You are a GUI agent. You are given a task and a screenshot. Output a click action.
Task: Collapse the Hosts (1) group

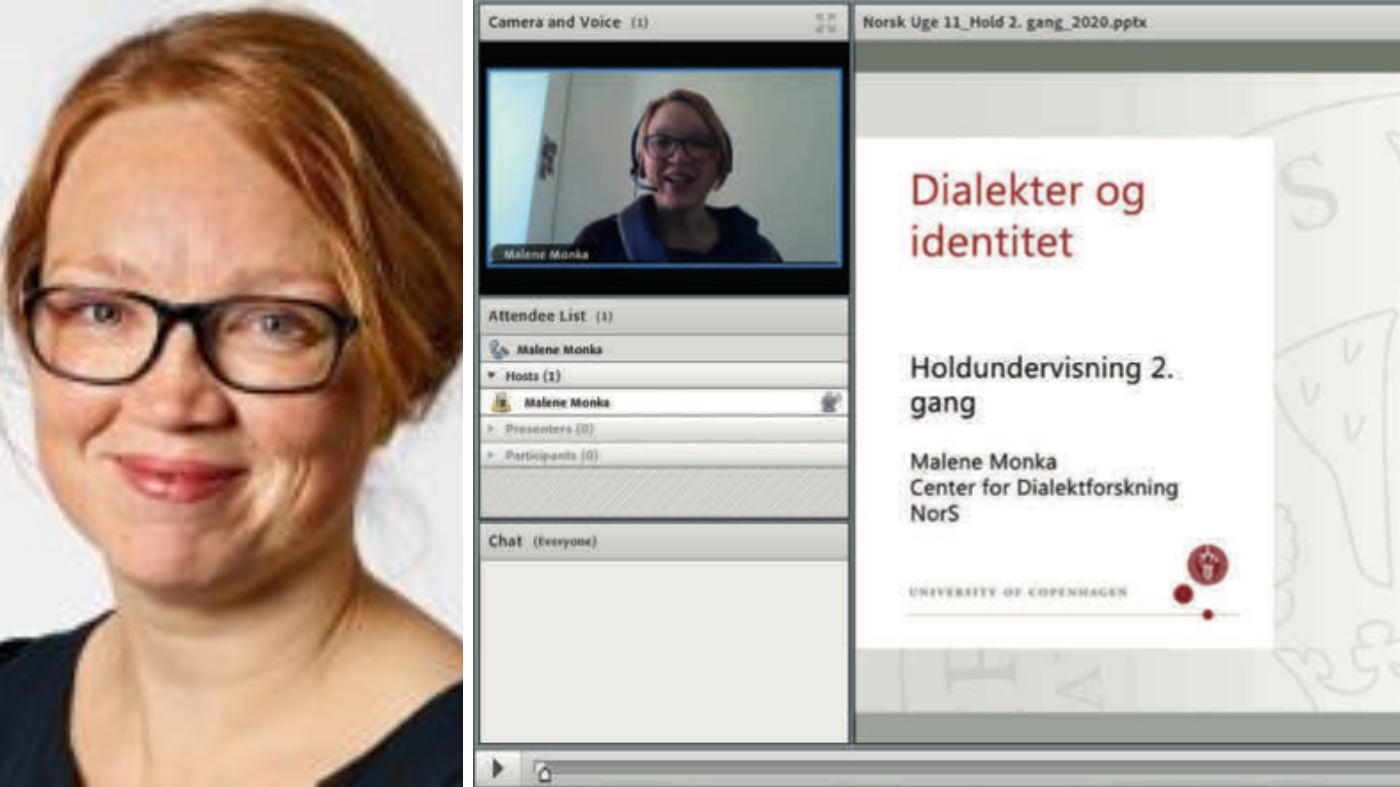pos(492,376)
